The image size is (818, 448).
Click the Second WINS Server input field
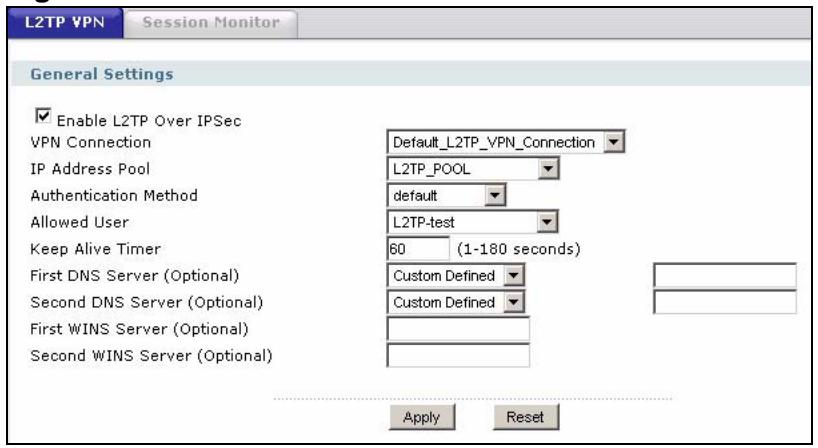click(458, 356)
